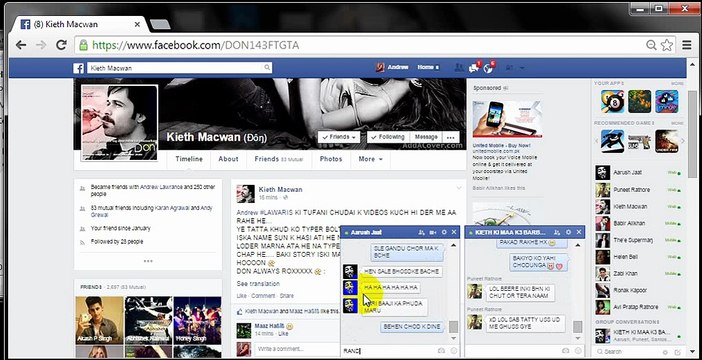Attach a photo in Aarush Jaat chat

pyautogui.click(x=441, y=351)
